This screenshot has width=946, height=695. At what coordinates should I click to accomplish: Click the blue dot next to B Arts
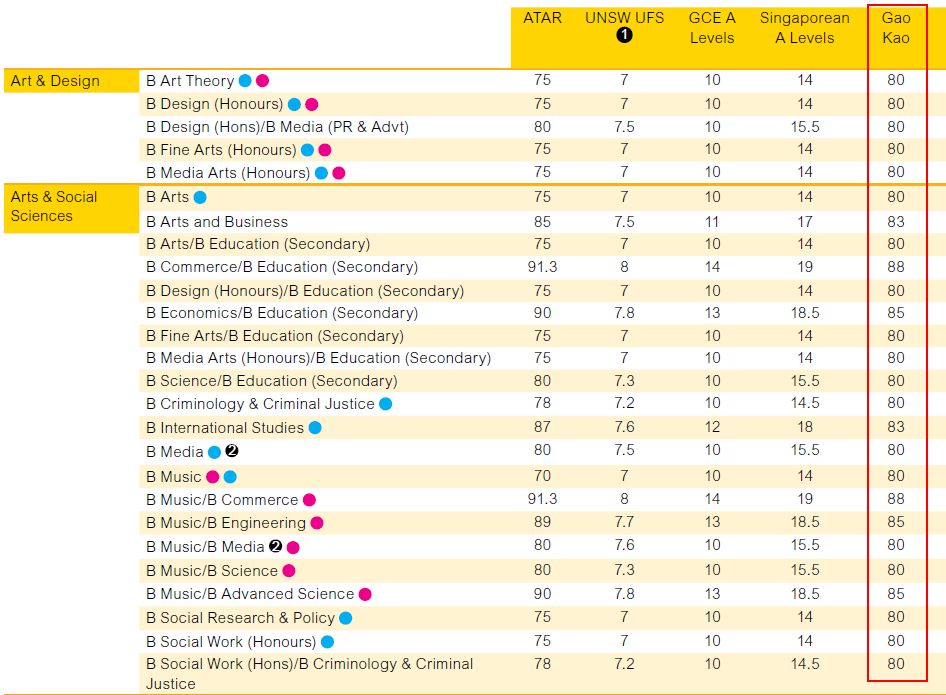point(200,197)
